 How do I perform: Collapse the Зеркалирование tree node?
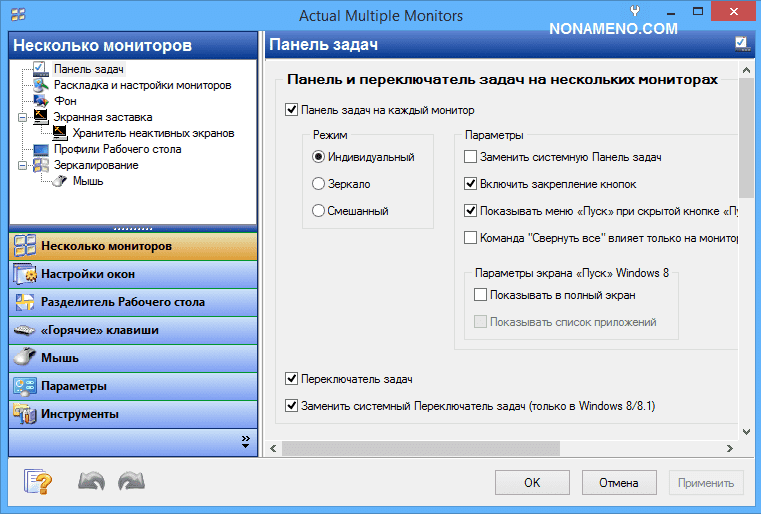pyautogui.click(x=20, y=166)
